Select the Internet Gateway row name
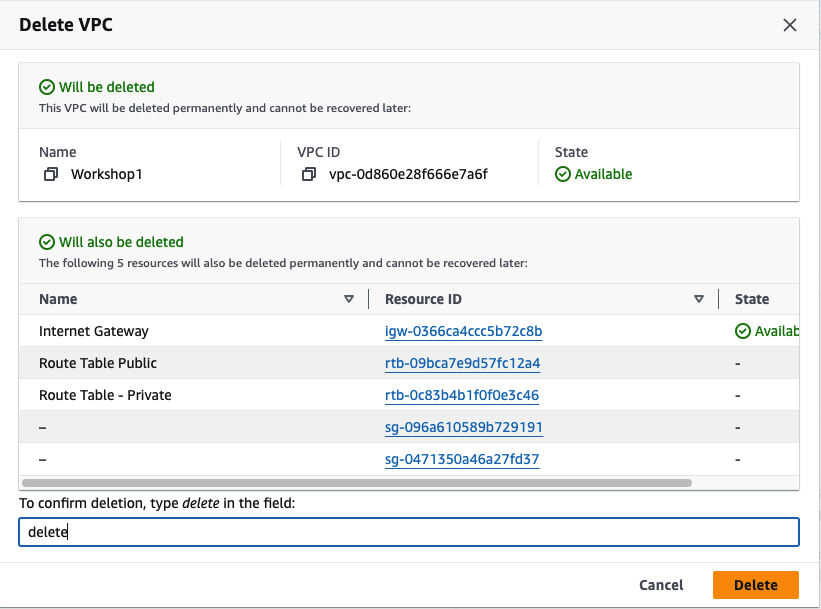The height and width of the screenshot is (609, 821). click(x=94, y=331)
